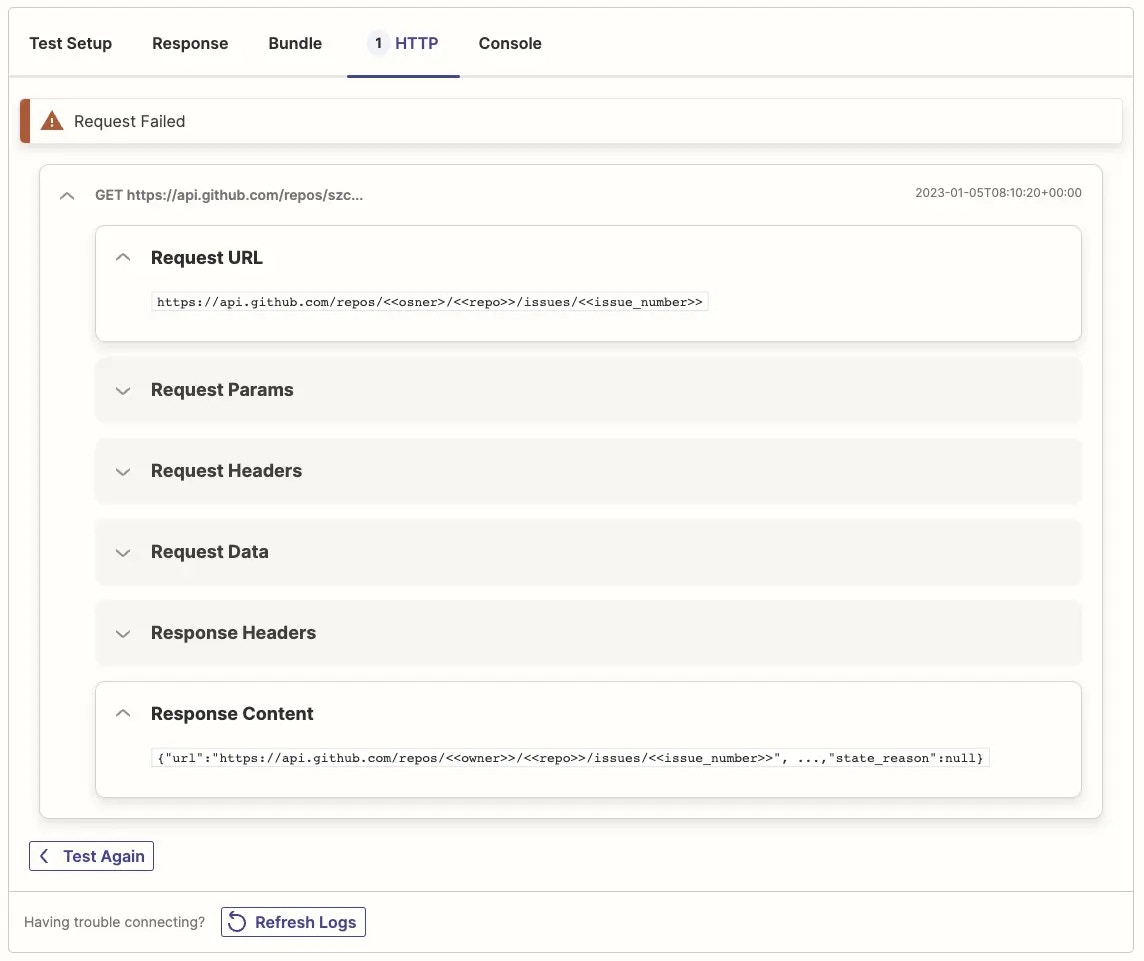
Task: Expand the Response Headers section
Action: click(123, 633)
